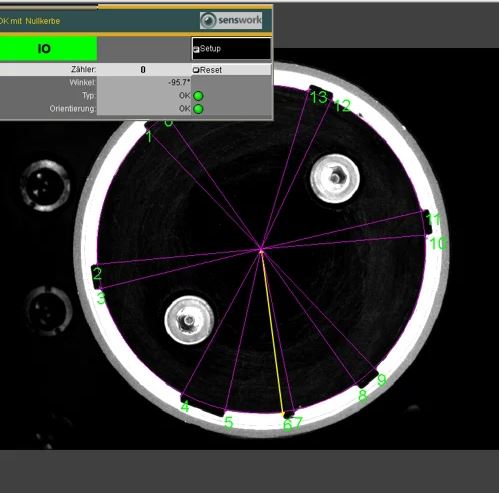Click edge point label 9
The image size is (499, 493).
(x=382, y=380)
